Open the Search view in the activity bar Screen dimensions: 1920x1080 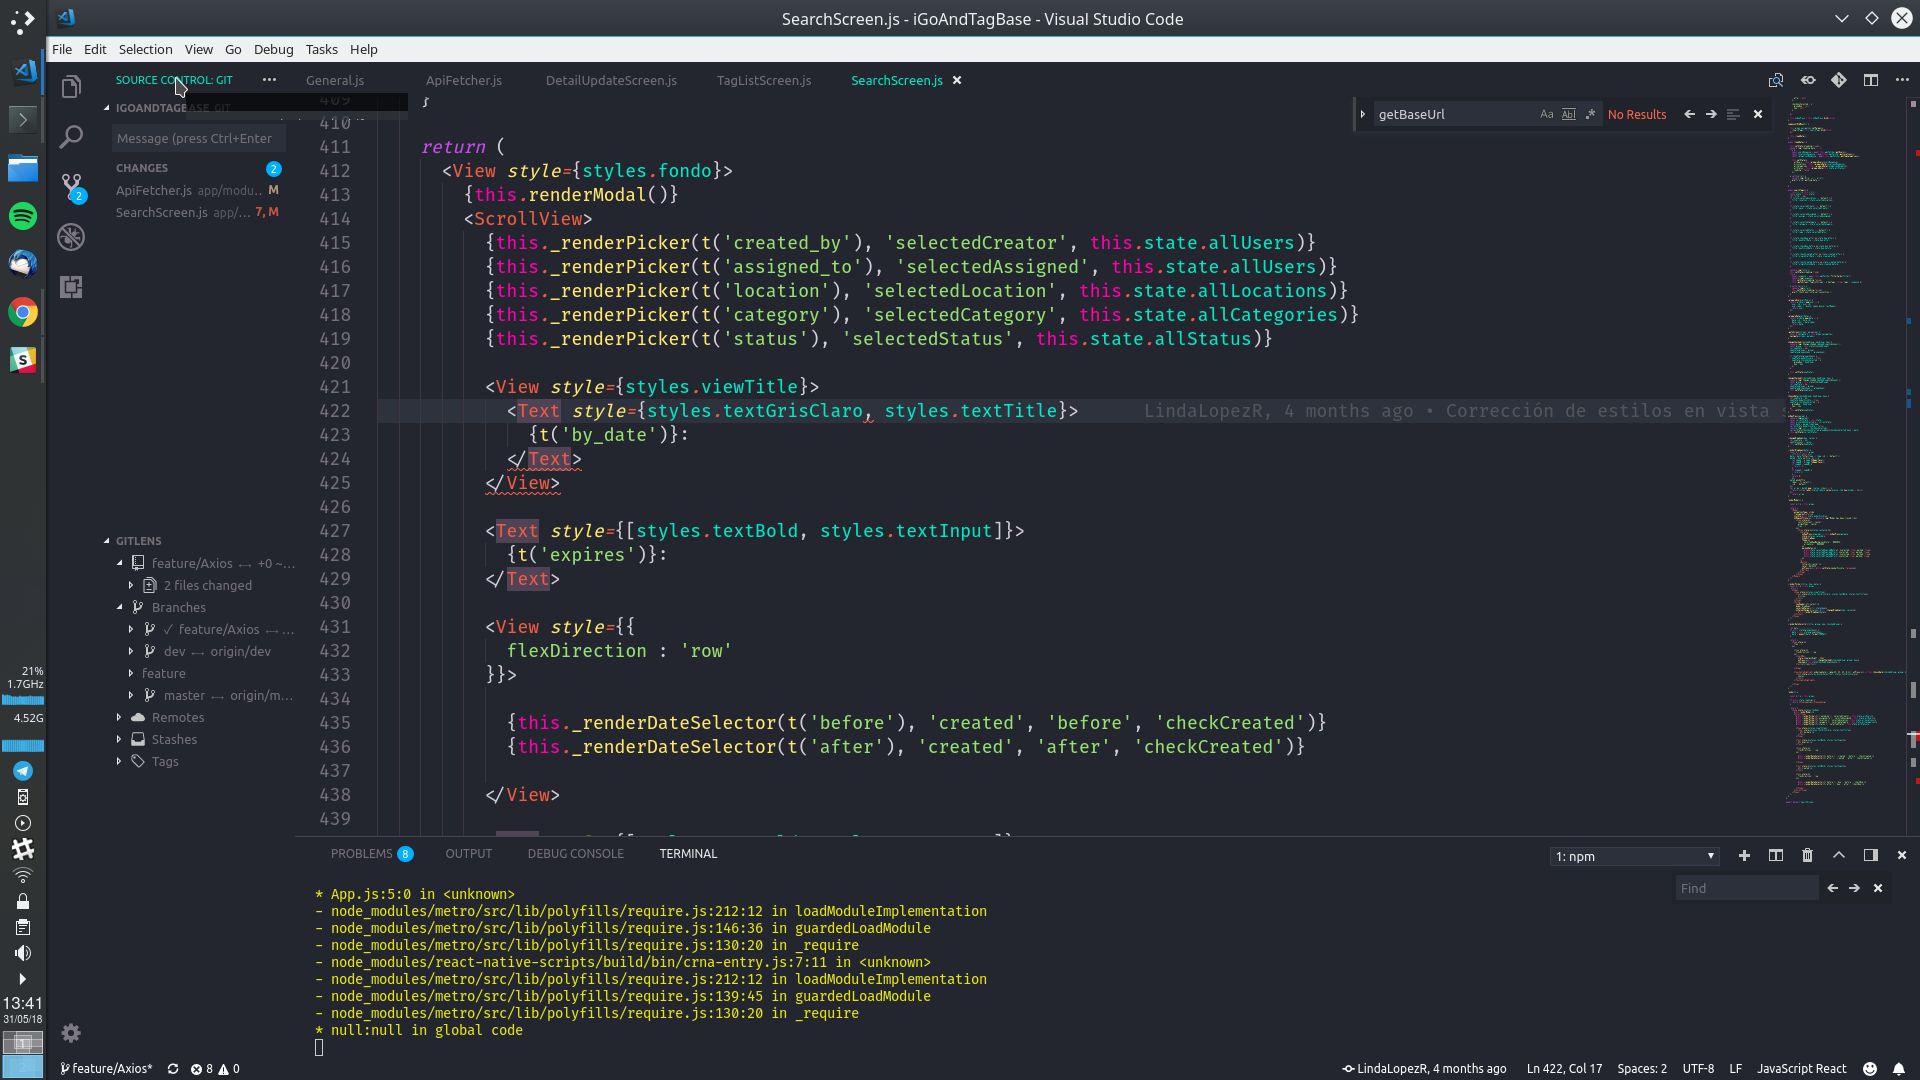(72, 137)
